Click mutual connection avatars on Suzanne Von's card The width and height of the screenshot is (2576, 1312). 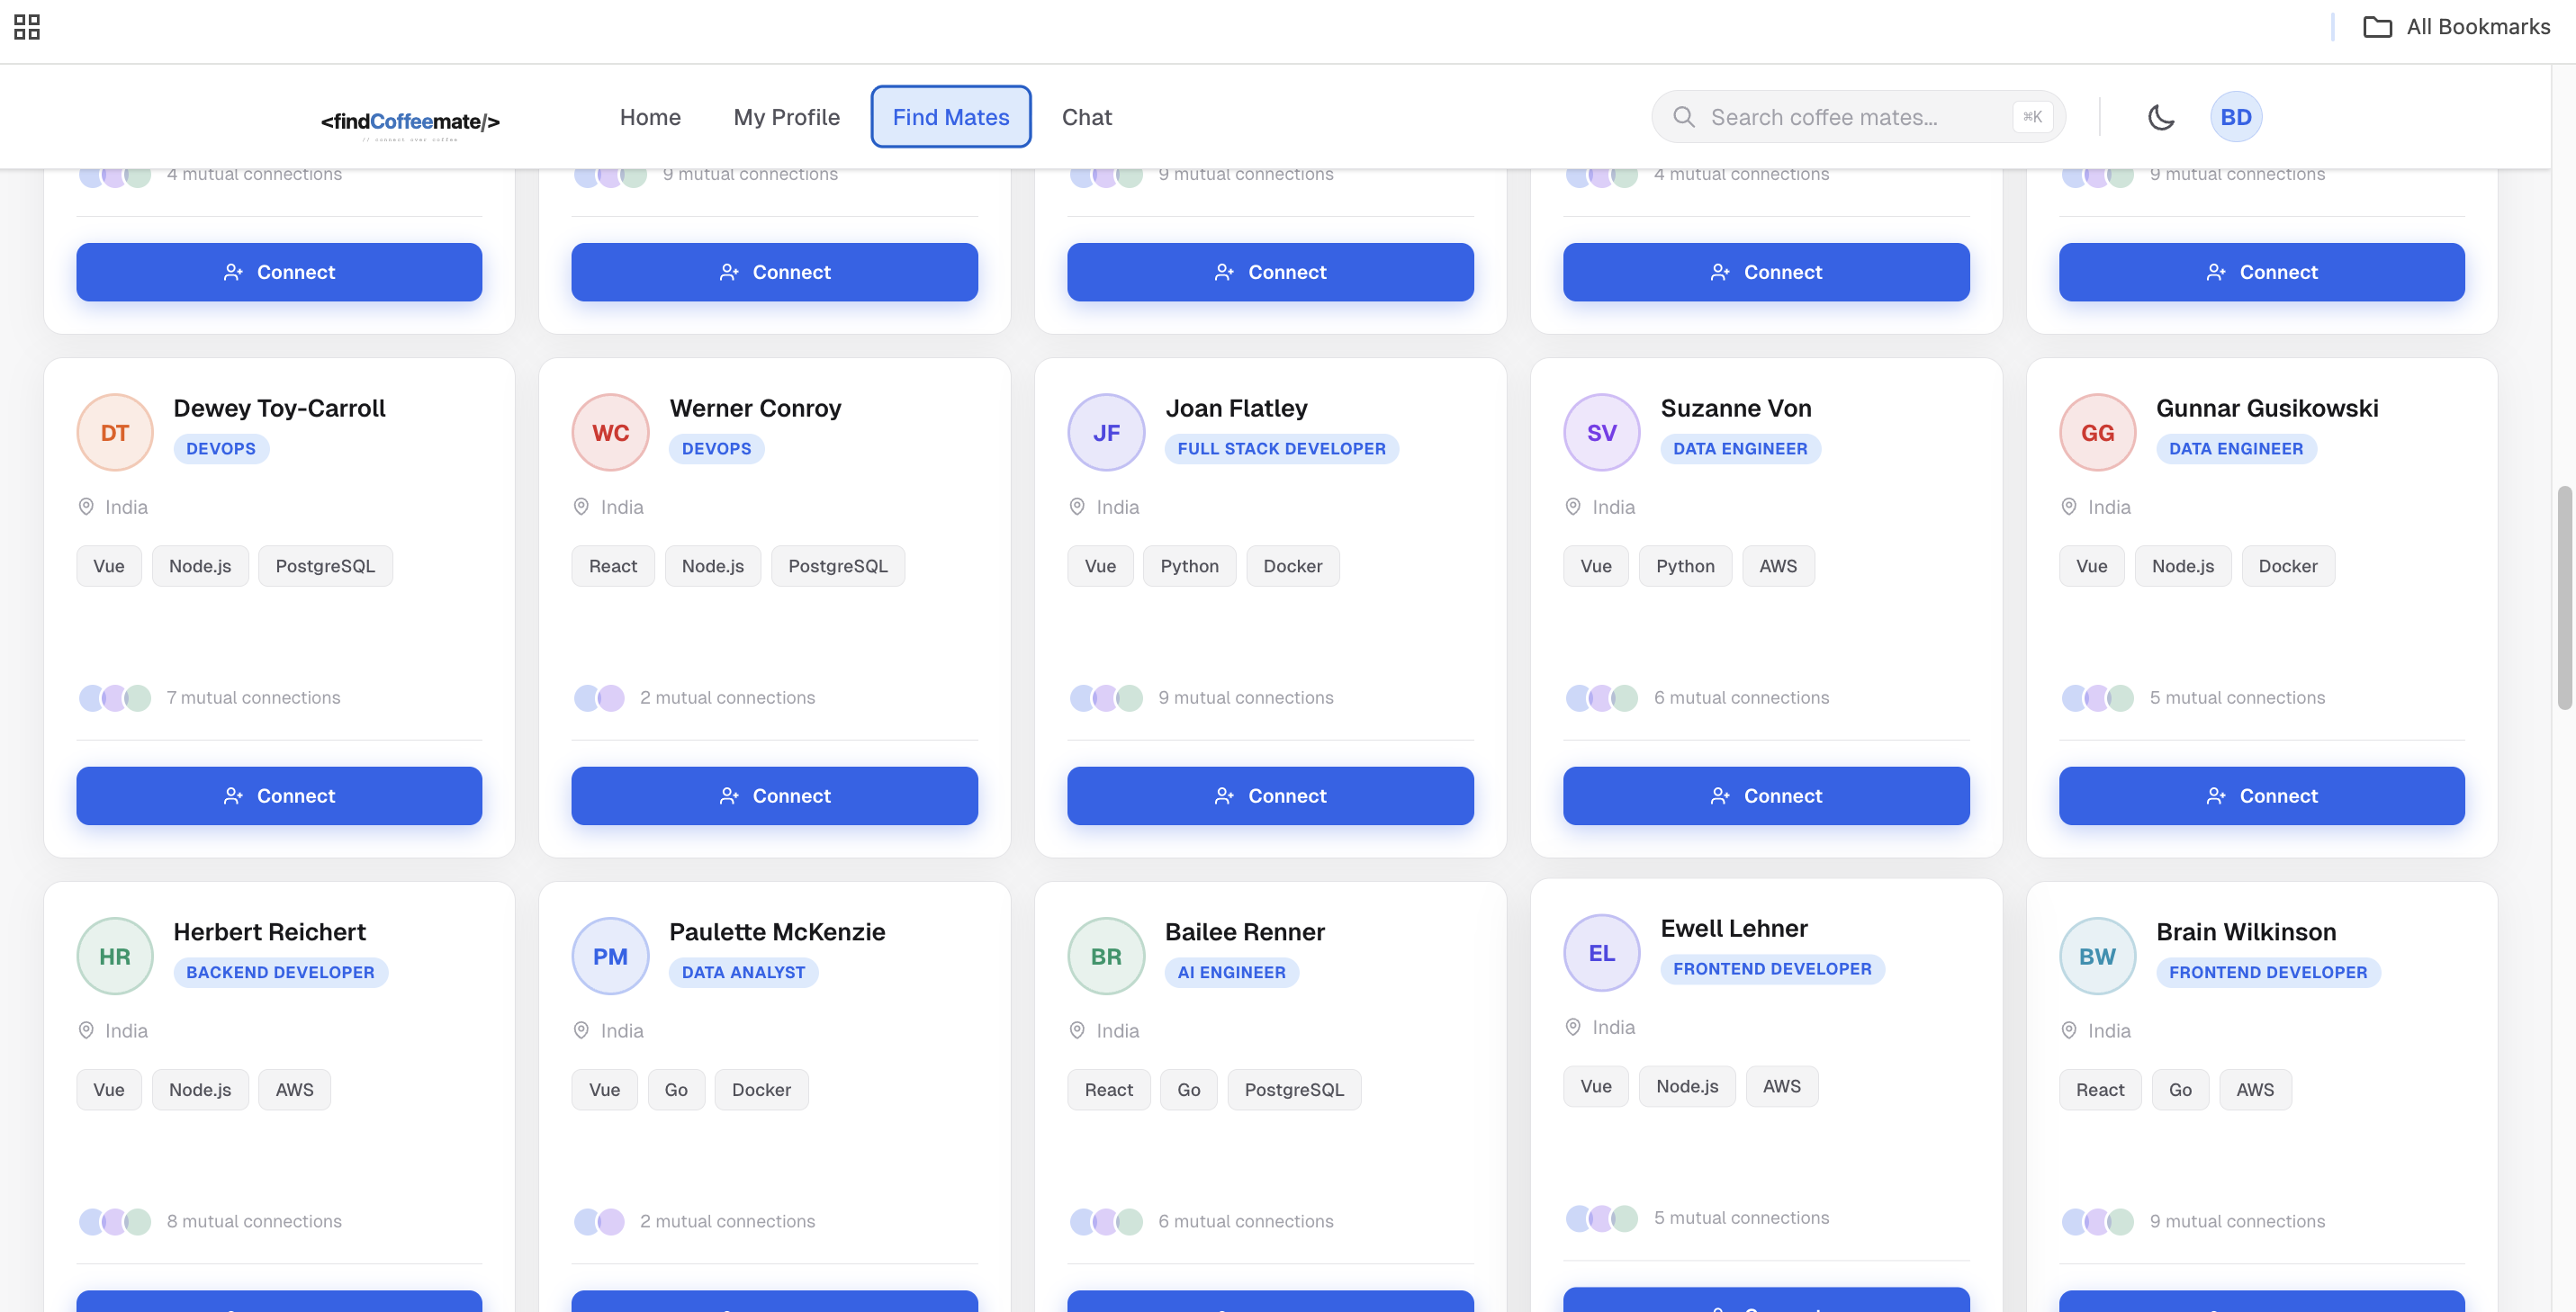[x=1602, y=697]
